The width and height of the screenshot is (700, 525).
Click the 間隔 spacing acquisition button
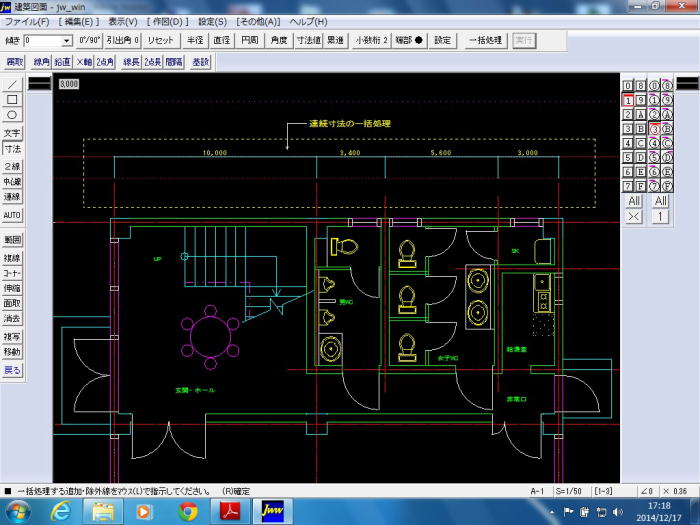coord(174,62)
